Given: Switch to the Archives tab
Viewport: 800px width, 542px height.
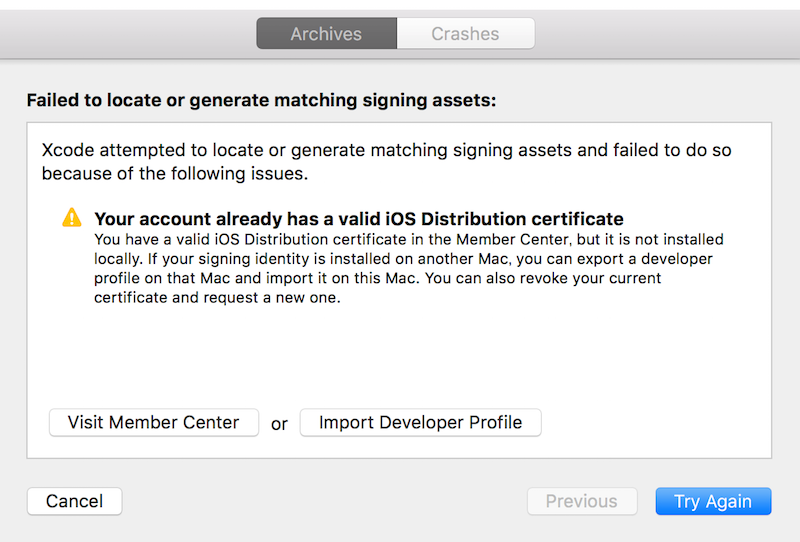Looking at the screenshot, I should [326, 34].
